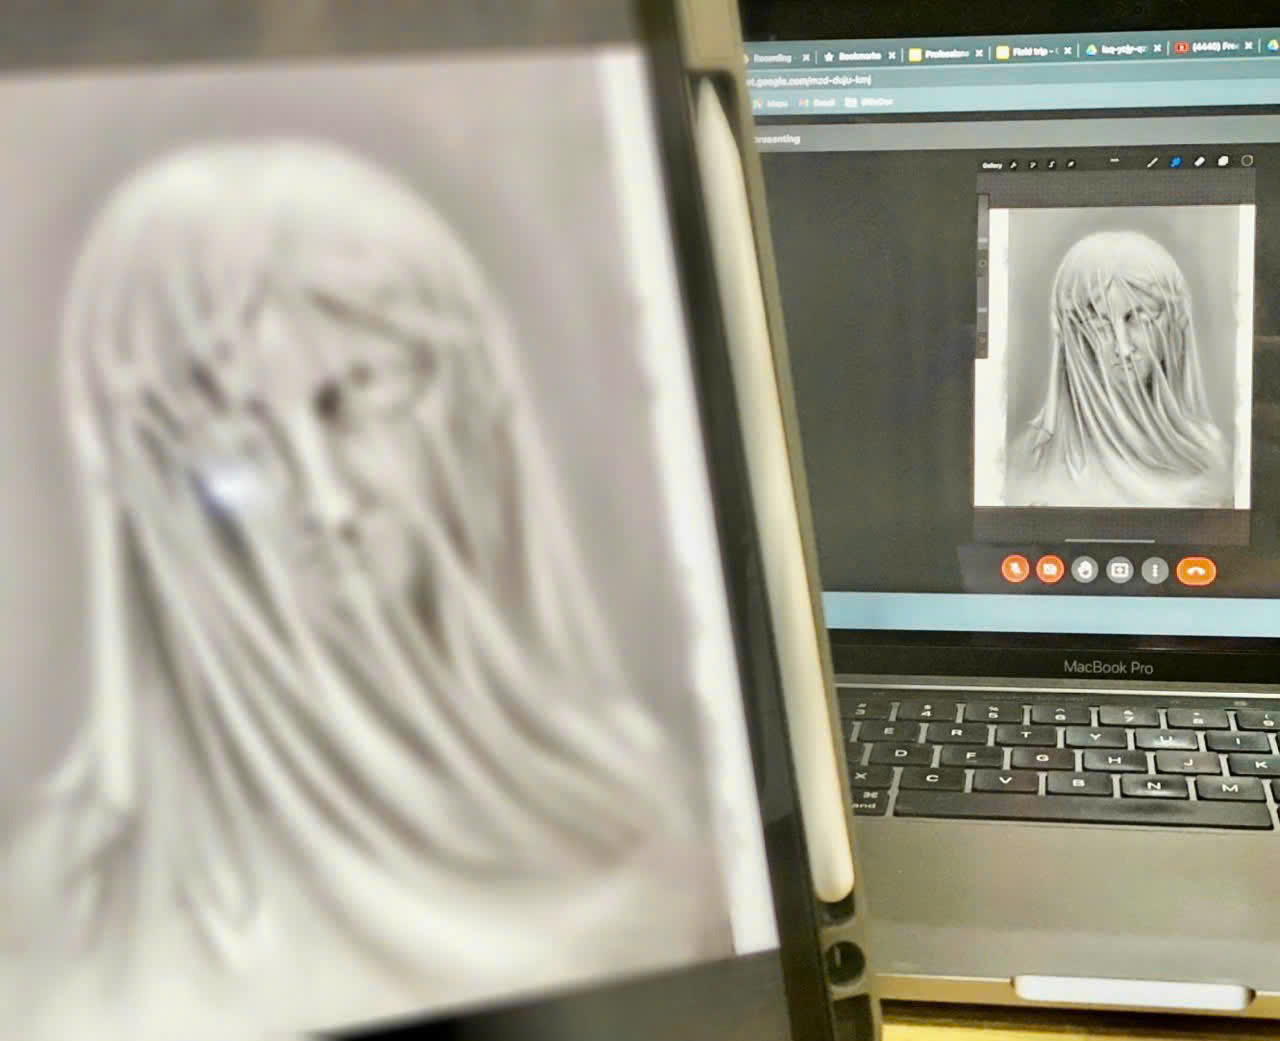Switch to the Bookmarks browser tab
Viewport: 1280px width, 1041px height.
coord(858,56)
